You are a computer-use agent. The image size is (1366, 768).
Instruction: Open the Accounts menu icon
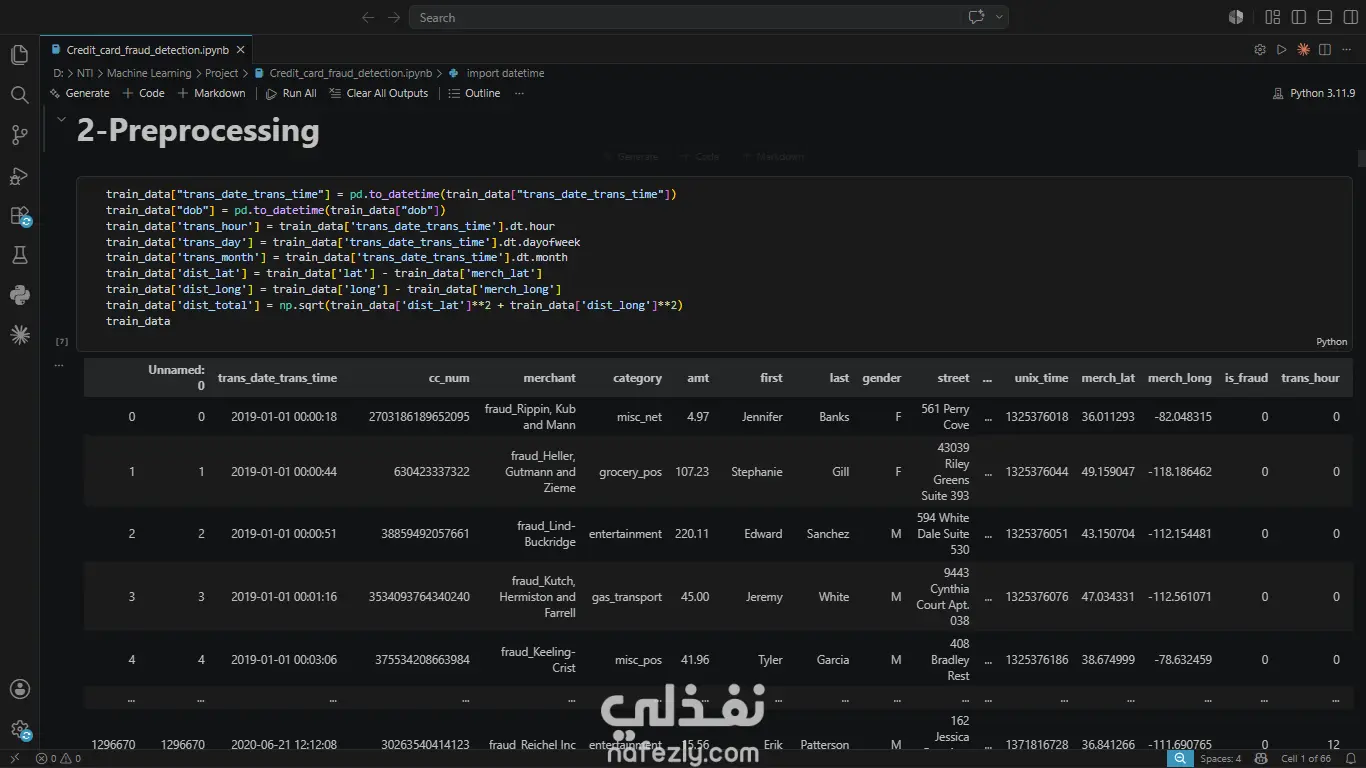pos(19,689)
